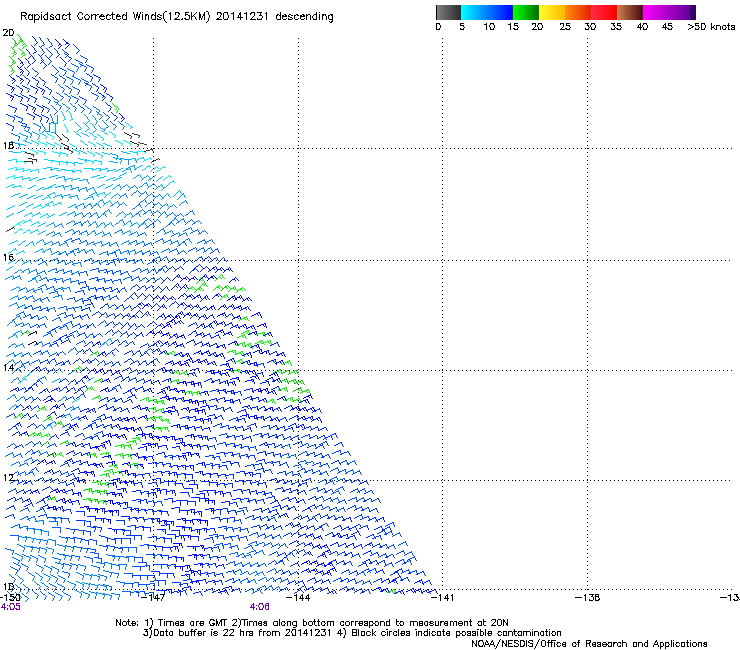The height and width of the screenshot is (650, 740).
Task: Click the longitude label -144
Action: (x=298, y=598)
